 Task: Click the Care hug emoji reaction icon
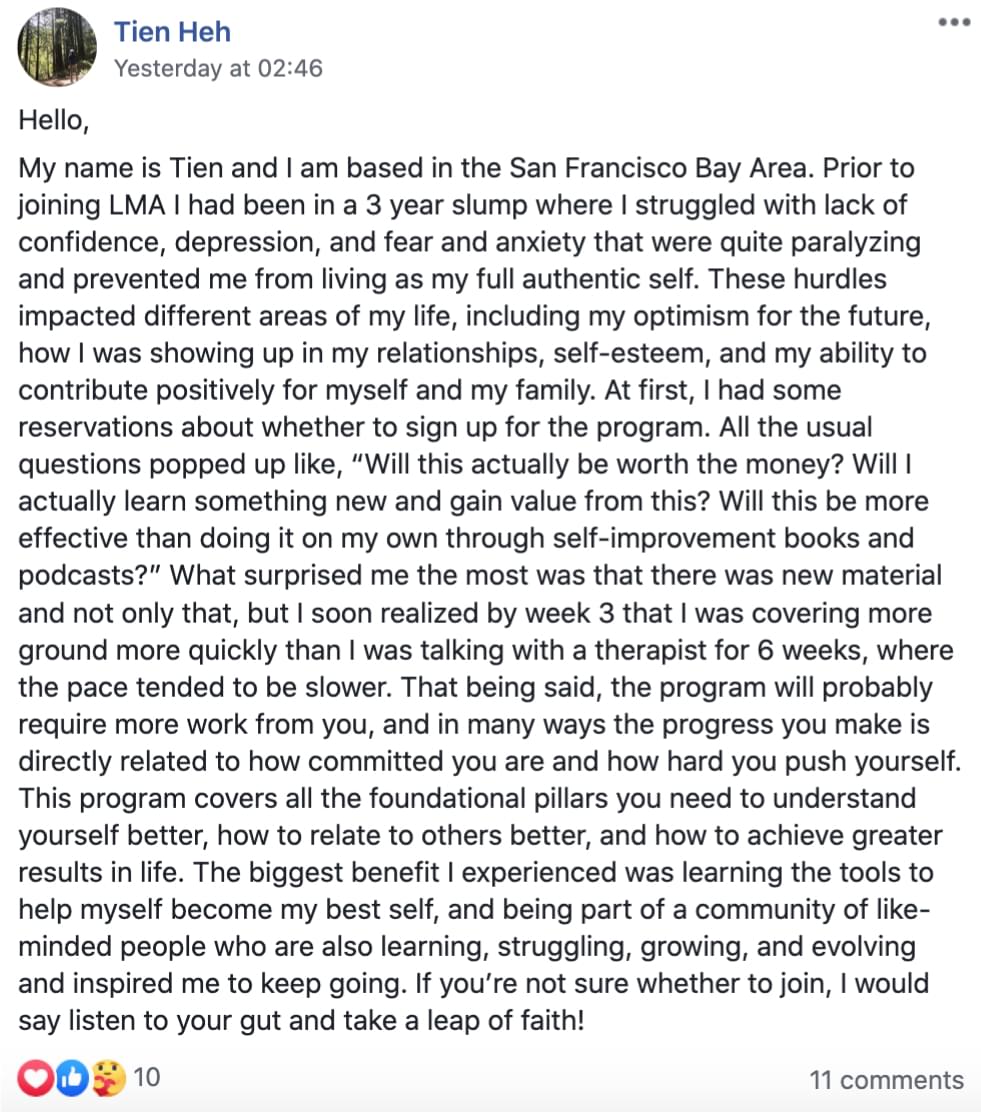click(108, 1078)
